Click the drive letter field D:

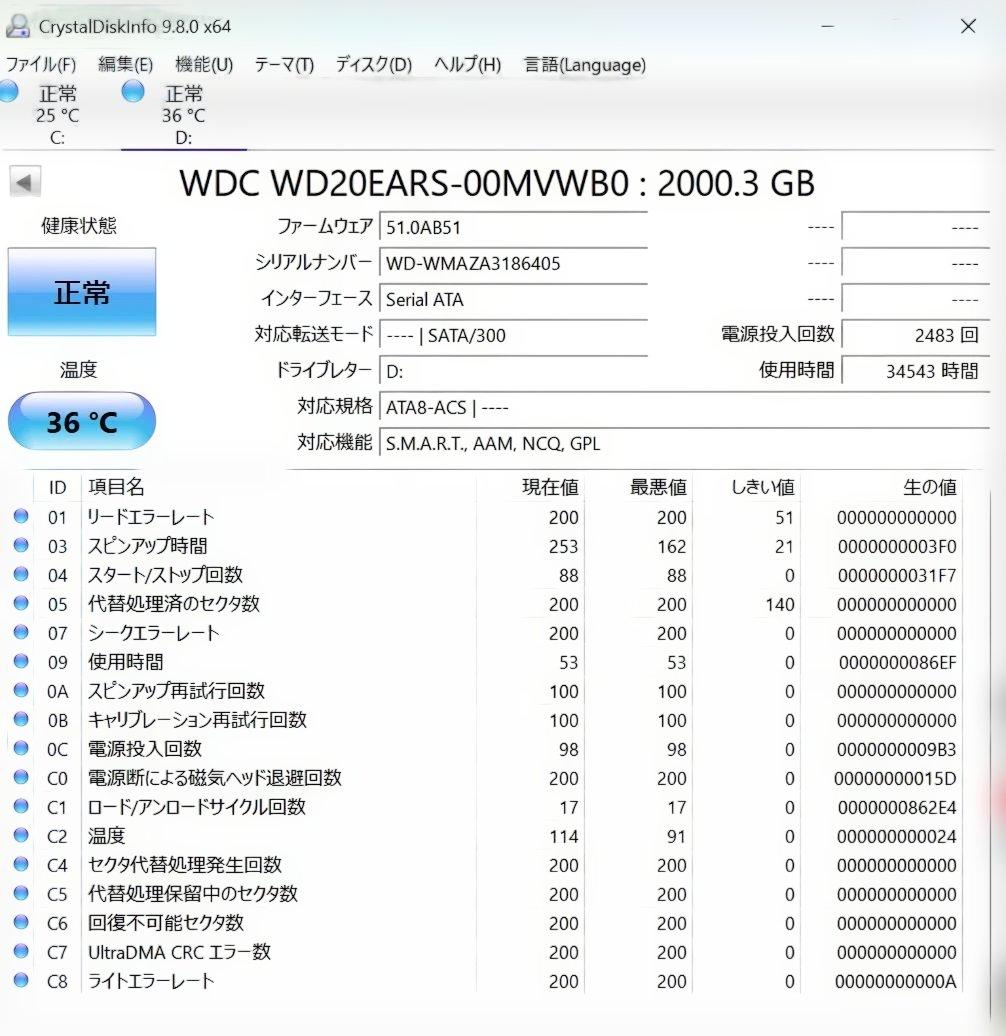[513, 371]
